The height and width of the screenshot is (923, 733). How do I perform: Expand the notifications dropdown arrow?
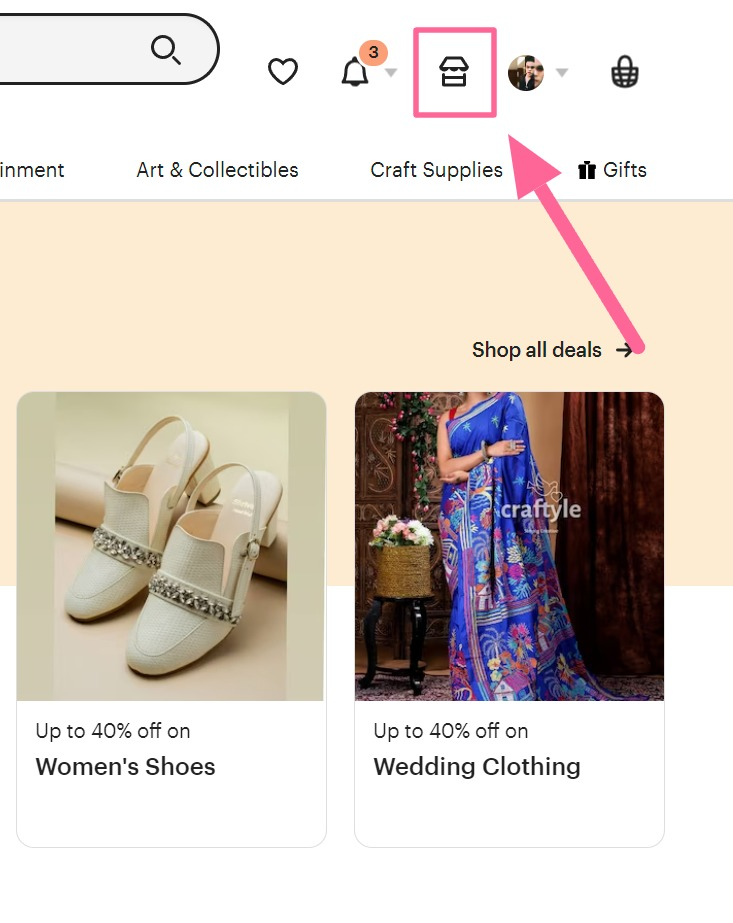[391, 72]
